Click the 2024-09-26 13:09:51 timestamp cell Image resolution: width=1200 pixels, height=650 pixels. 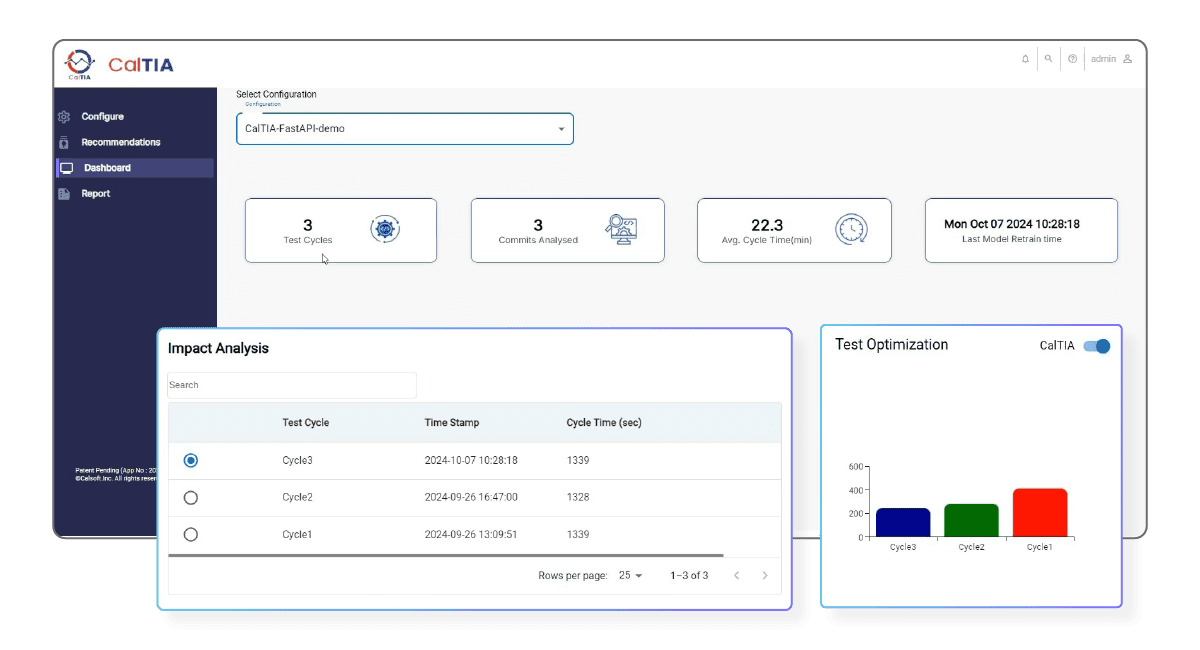471,534
